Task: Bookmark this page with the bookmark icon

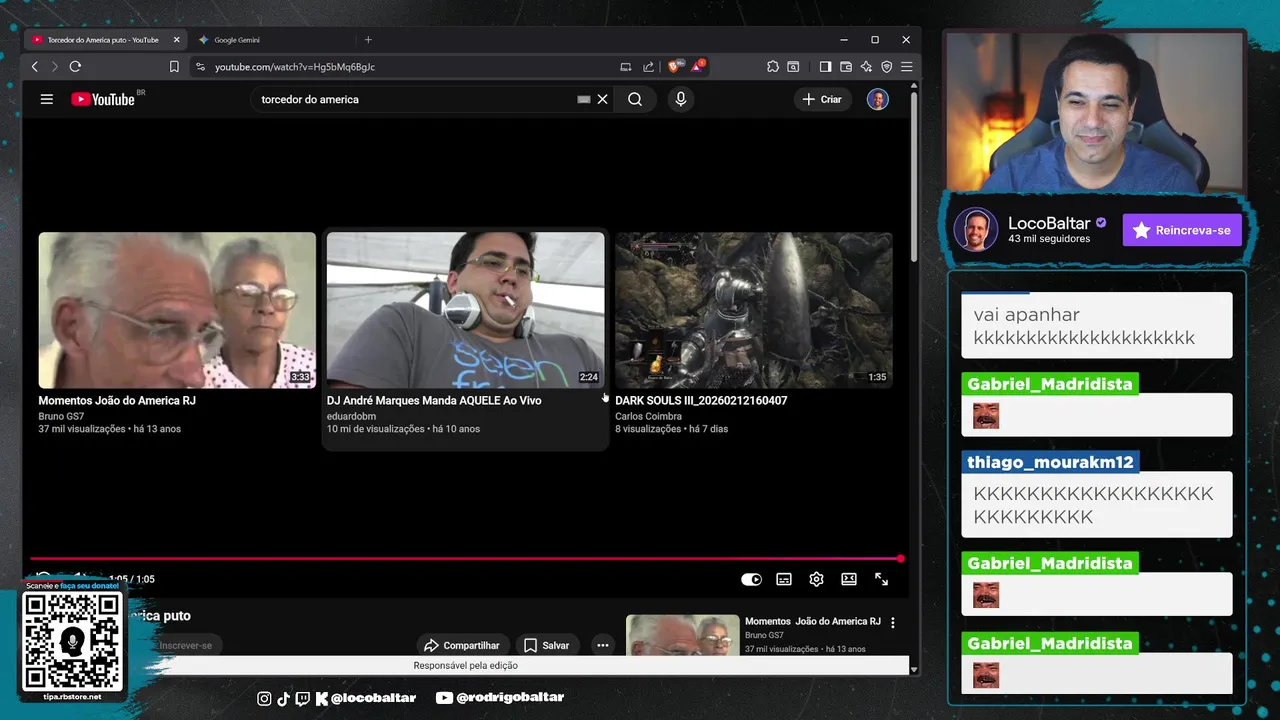Action: point(174,67)
